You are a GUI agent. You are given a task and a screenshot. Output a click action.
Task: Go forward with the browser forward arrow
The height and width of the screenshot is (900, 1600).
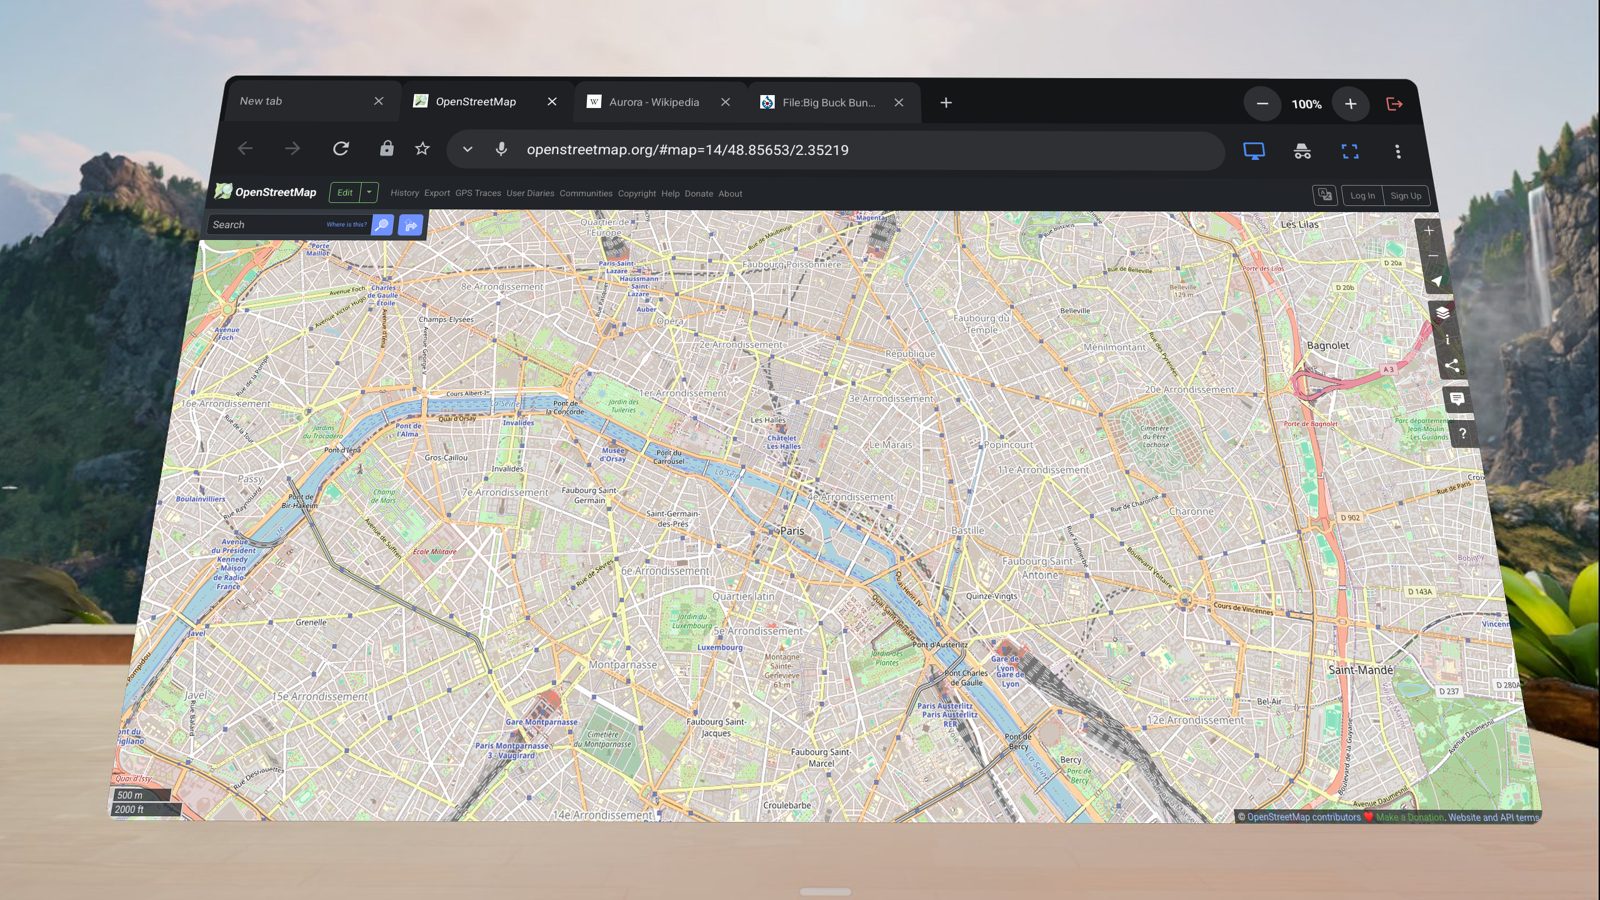pos(292,149)
